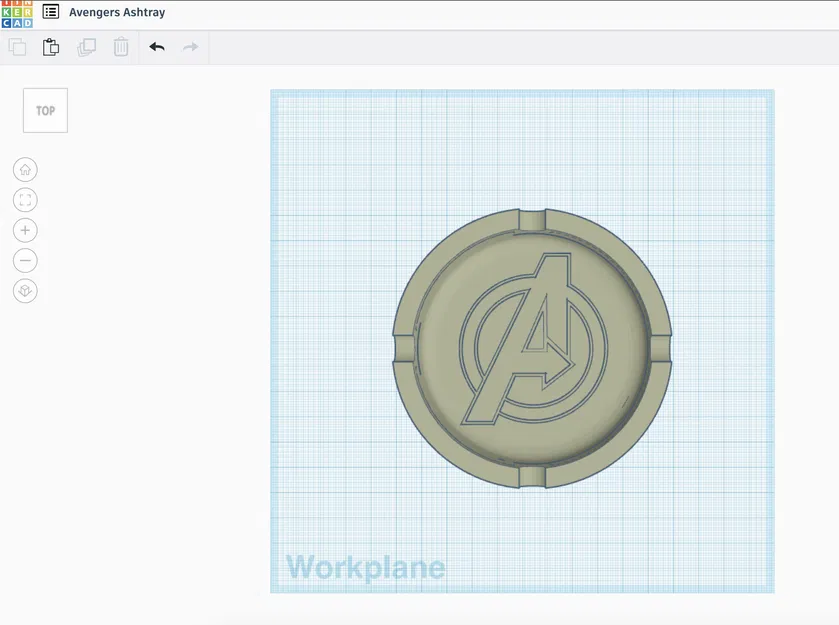839x625 pixels.
Task: Fit the view to the design
Action: (x=24, y=198)
